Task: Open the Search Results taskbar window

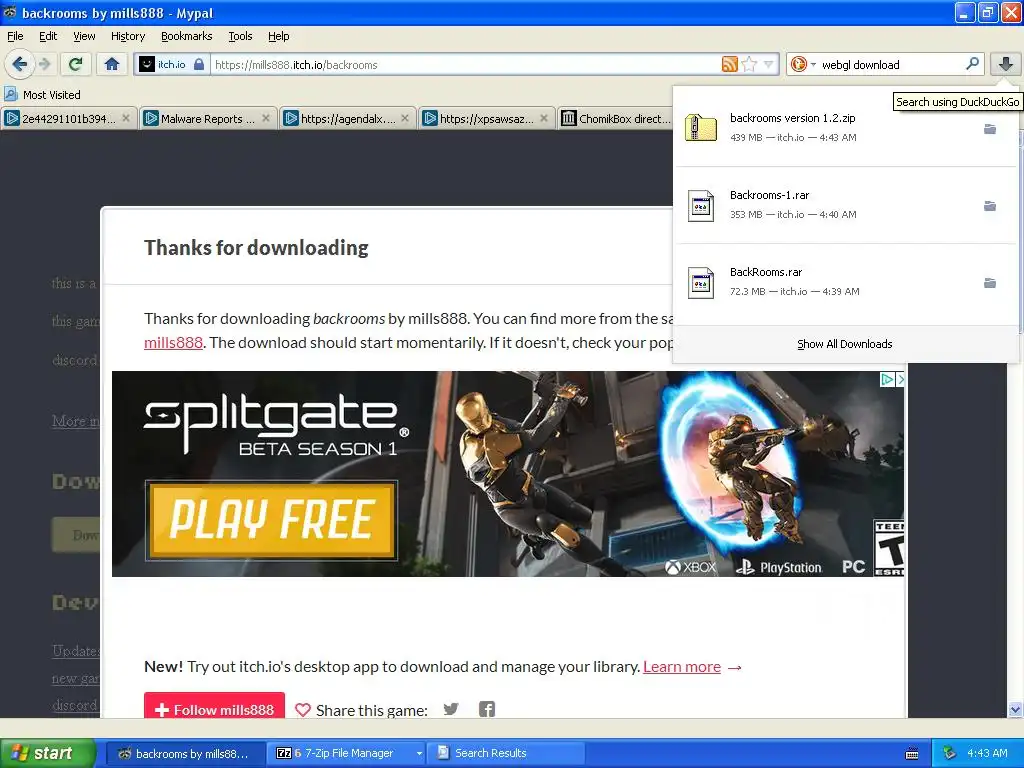Action: coord(505,753)
